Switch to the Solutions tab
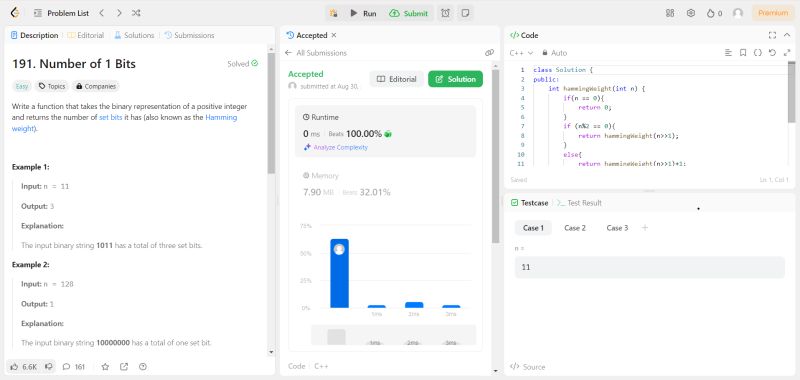Screen dimensions: 800x380 click(134, 35)
